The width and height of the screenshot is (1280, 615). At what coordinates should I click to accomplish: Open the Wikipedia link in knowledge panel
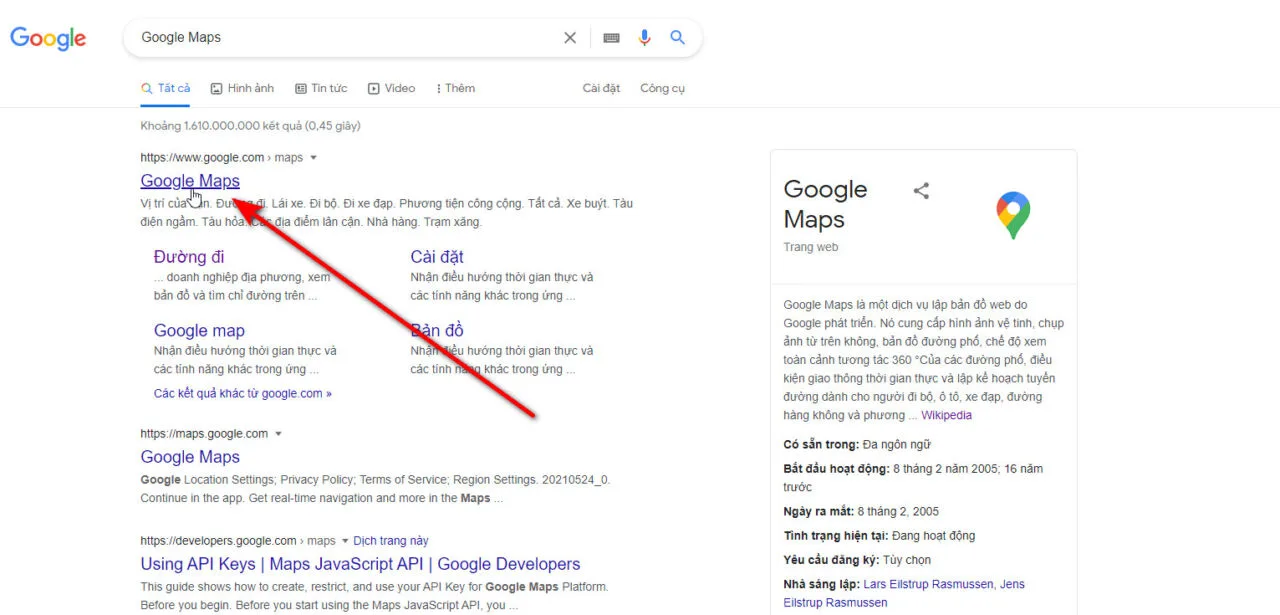pyautogui.click(x=946, y=416)
